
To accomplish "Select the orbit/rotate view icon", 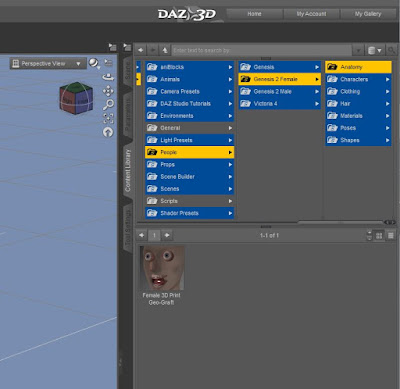I will 108,77.
